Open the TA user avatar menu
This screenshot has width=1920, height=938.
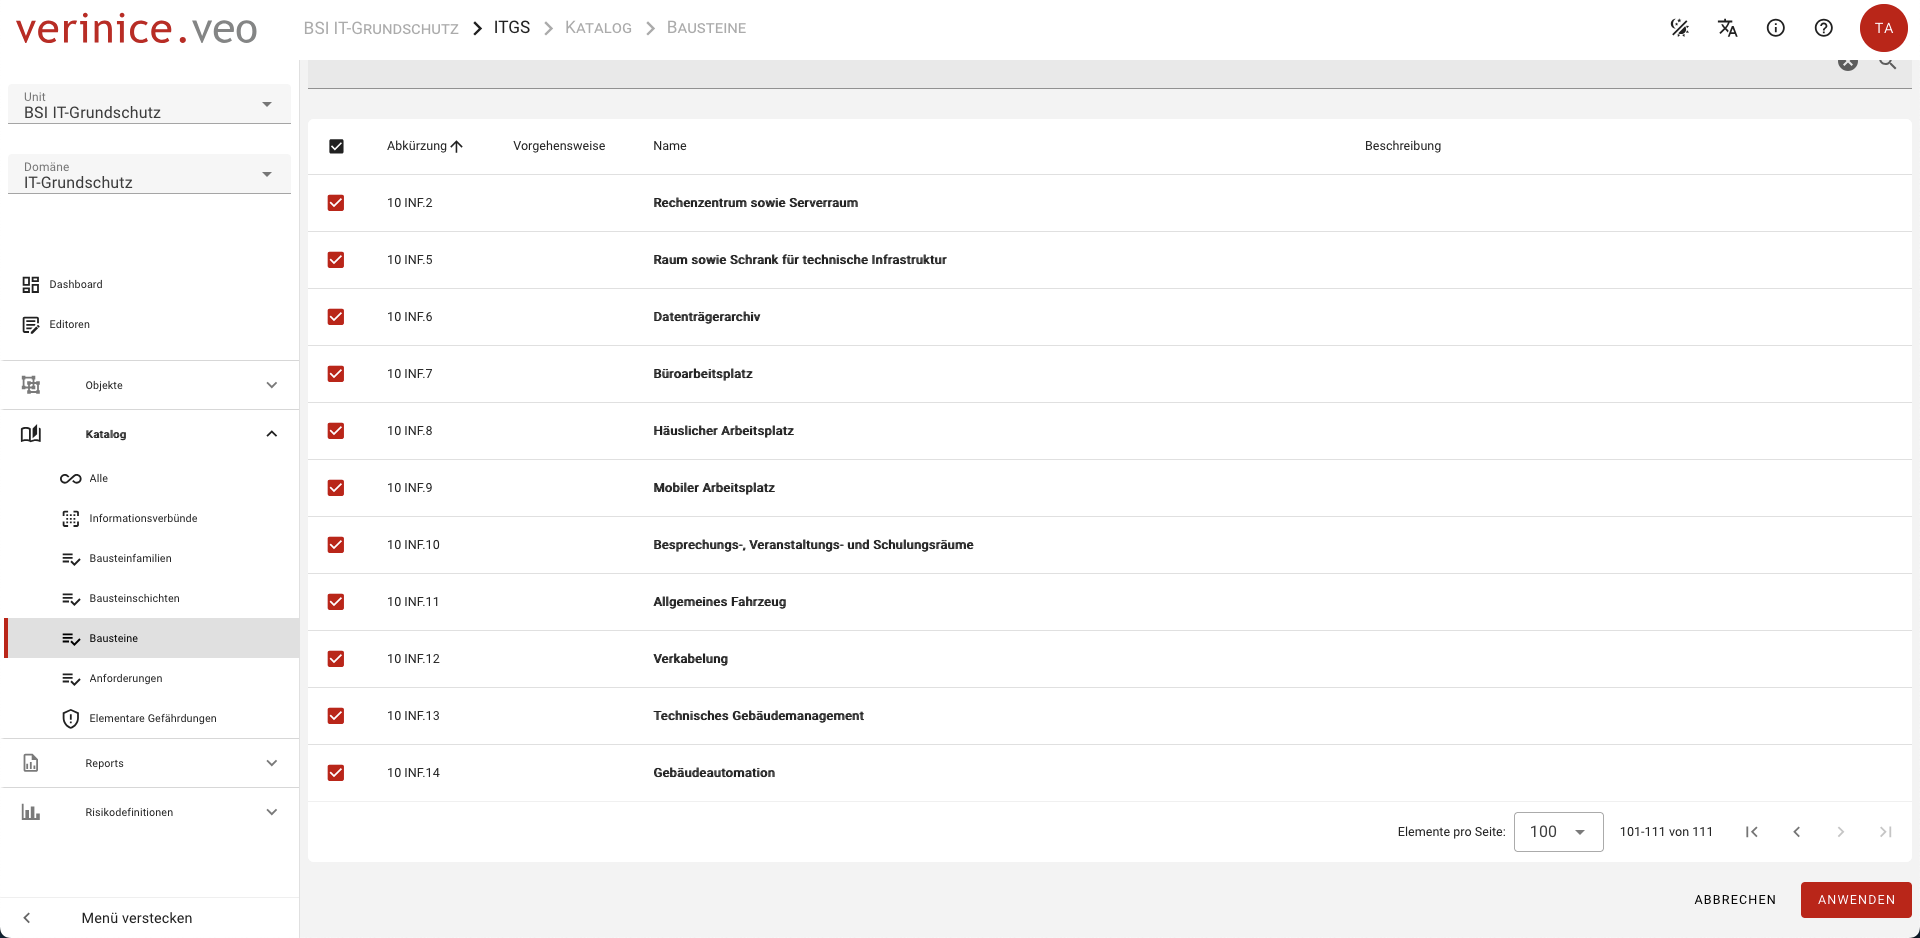coord(1883,28)
